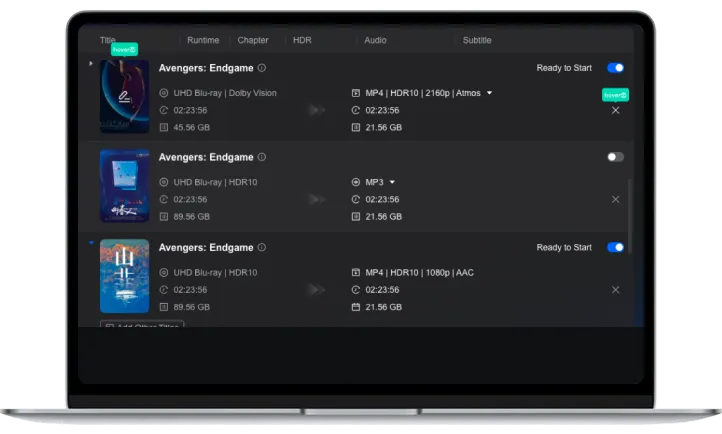The width and height of the screenshot is (722, 434).
Task: Click info icon beside first Avengers: Endgame title
Action: [262, 68]
